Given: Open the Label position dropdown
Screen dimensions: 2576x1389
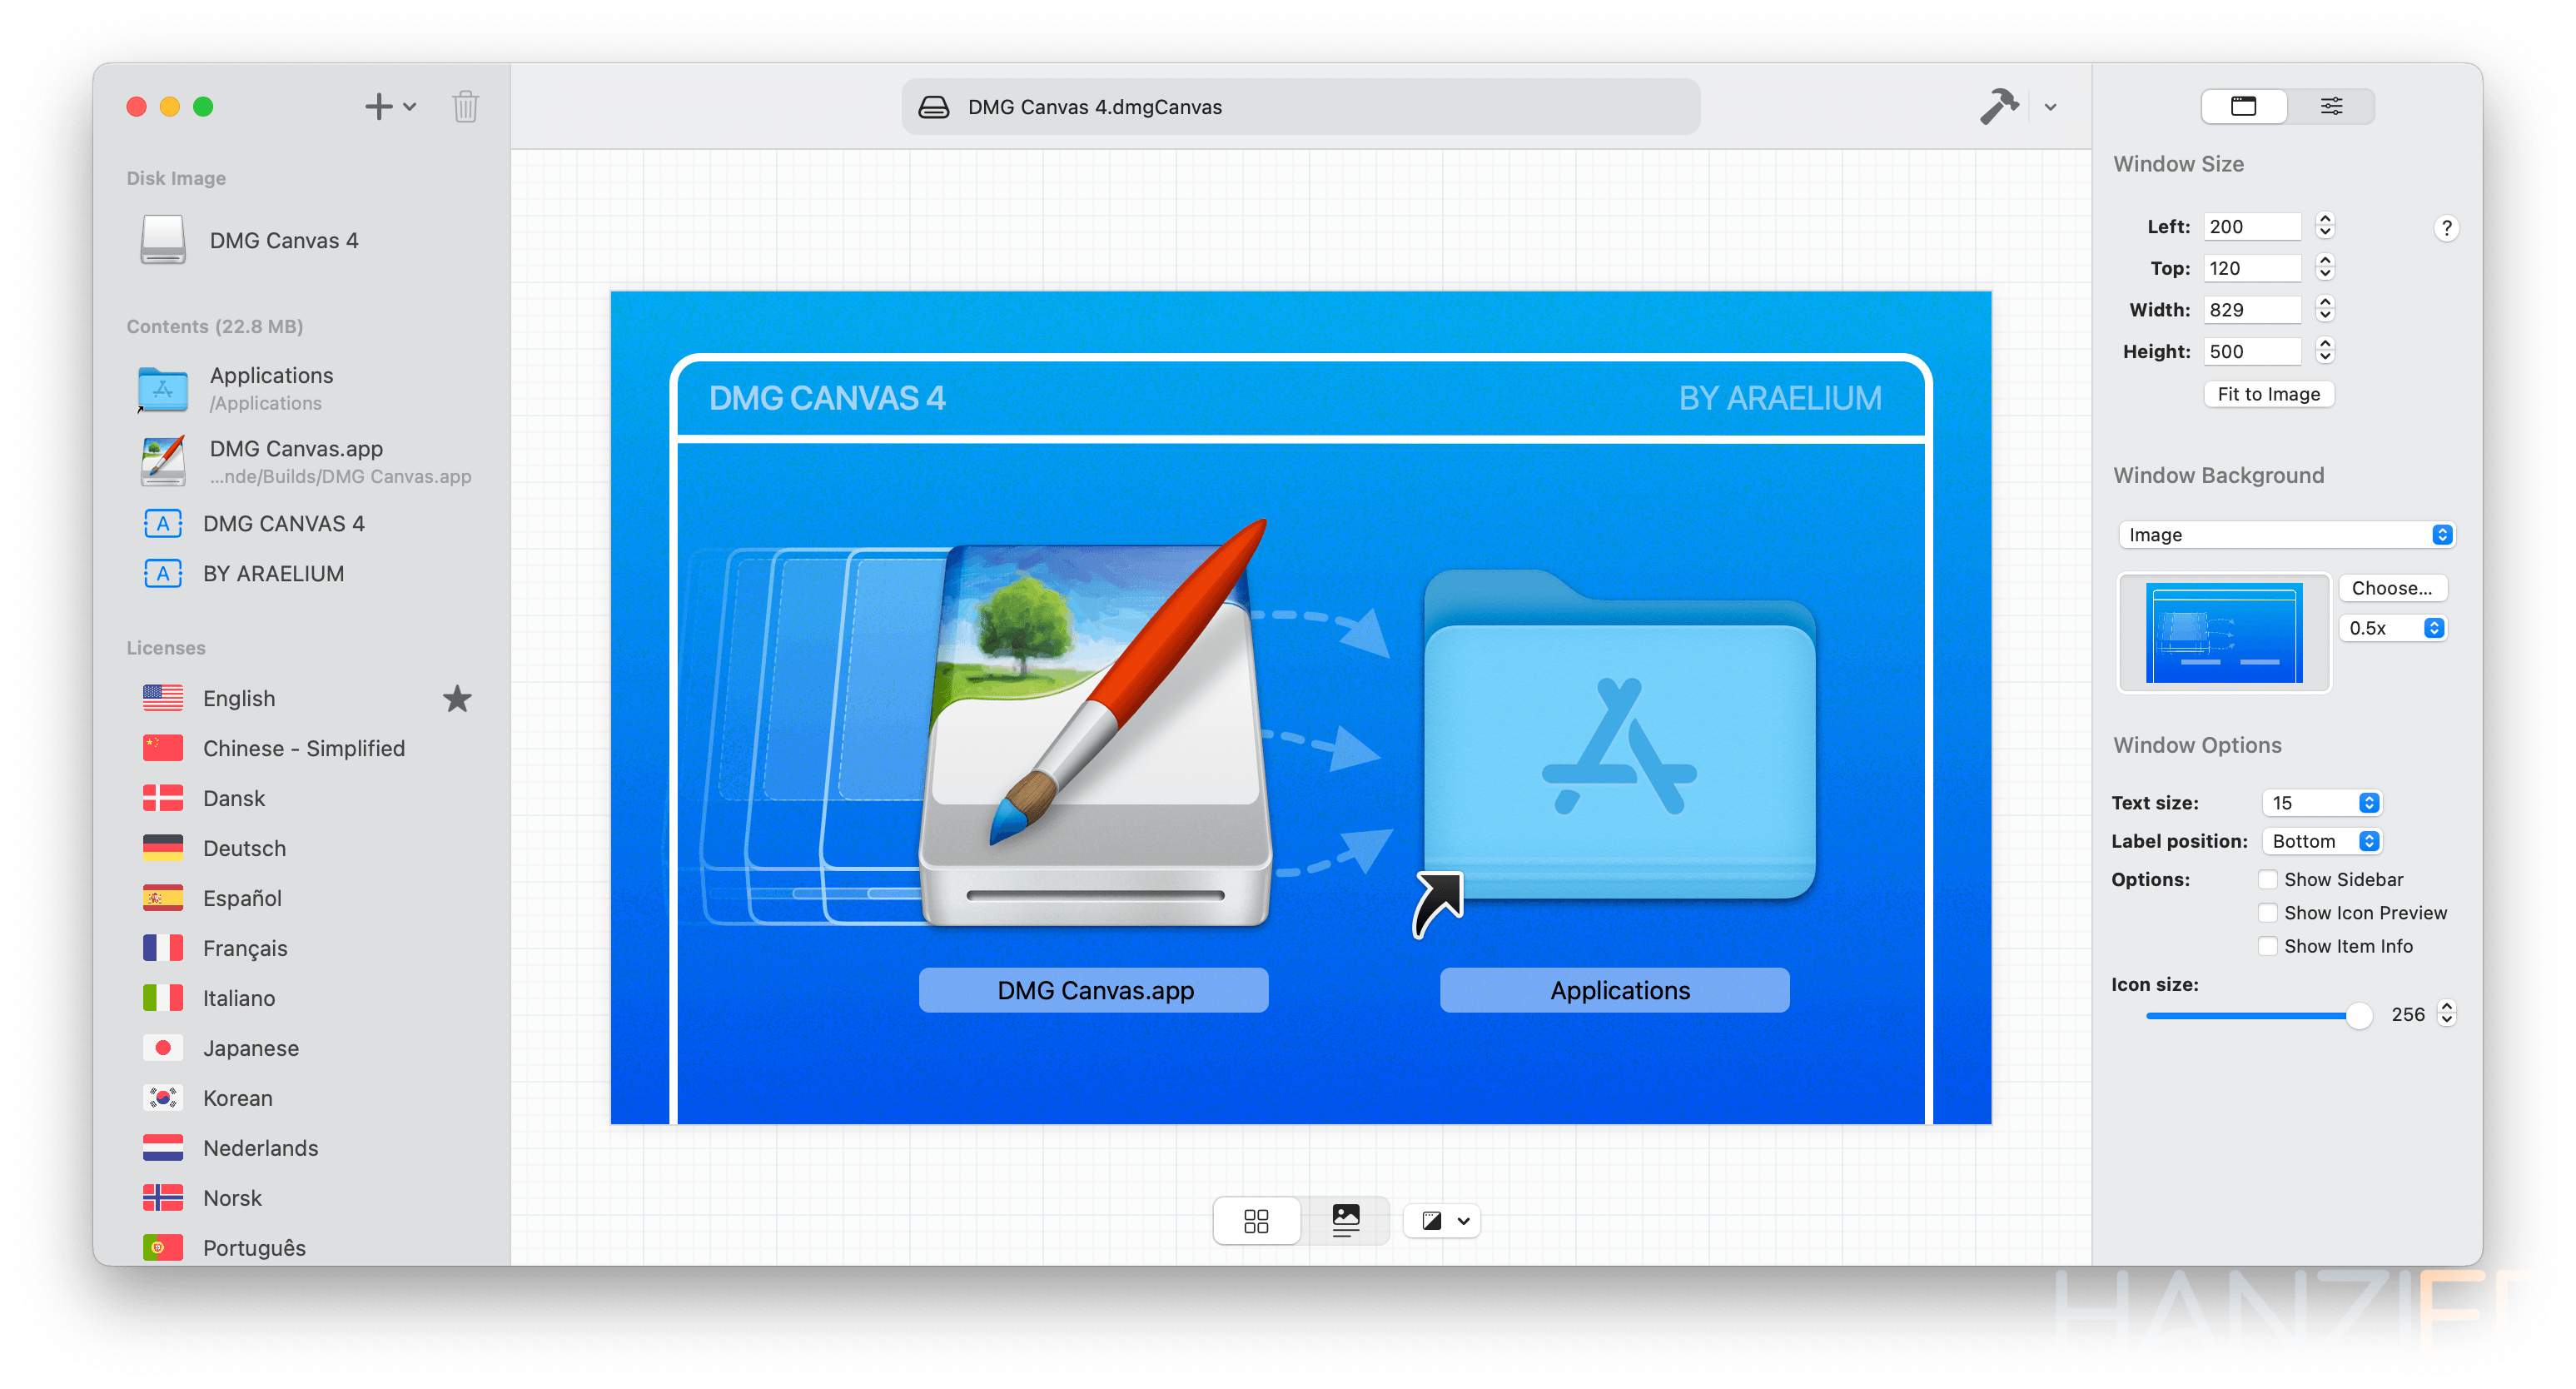Looking at the screenshot, I should click(2318, 840).
